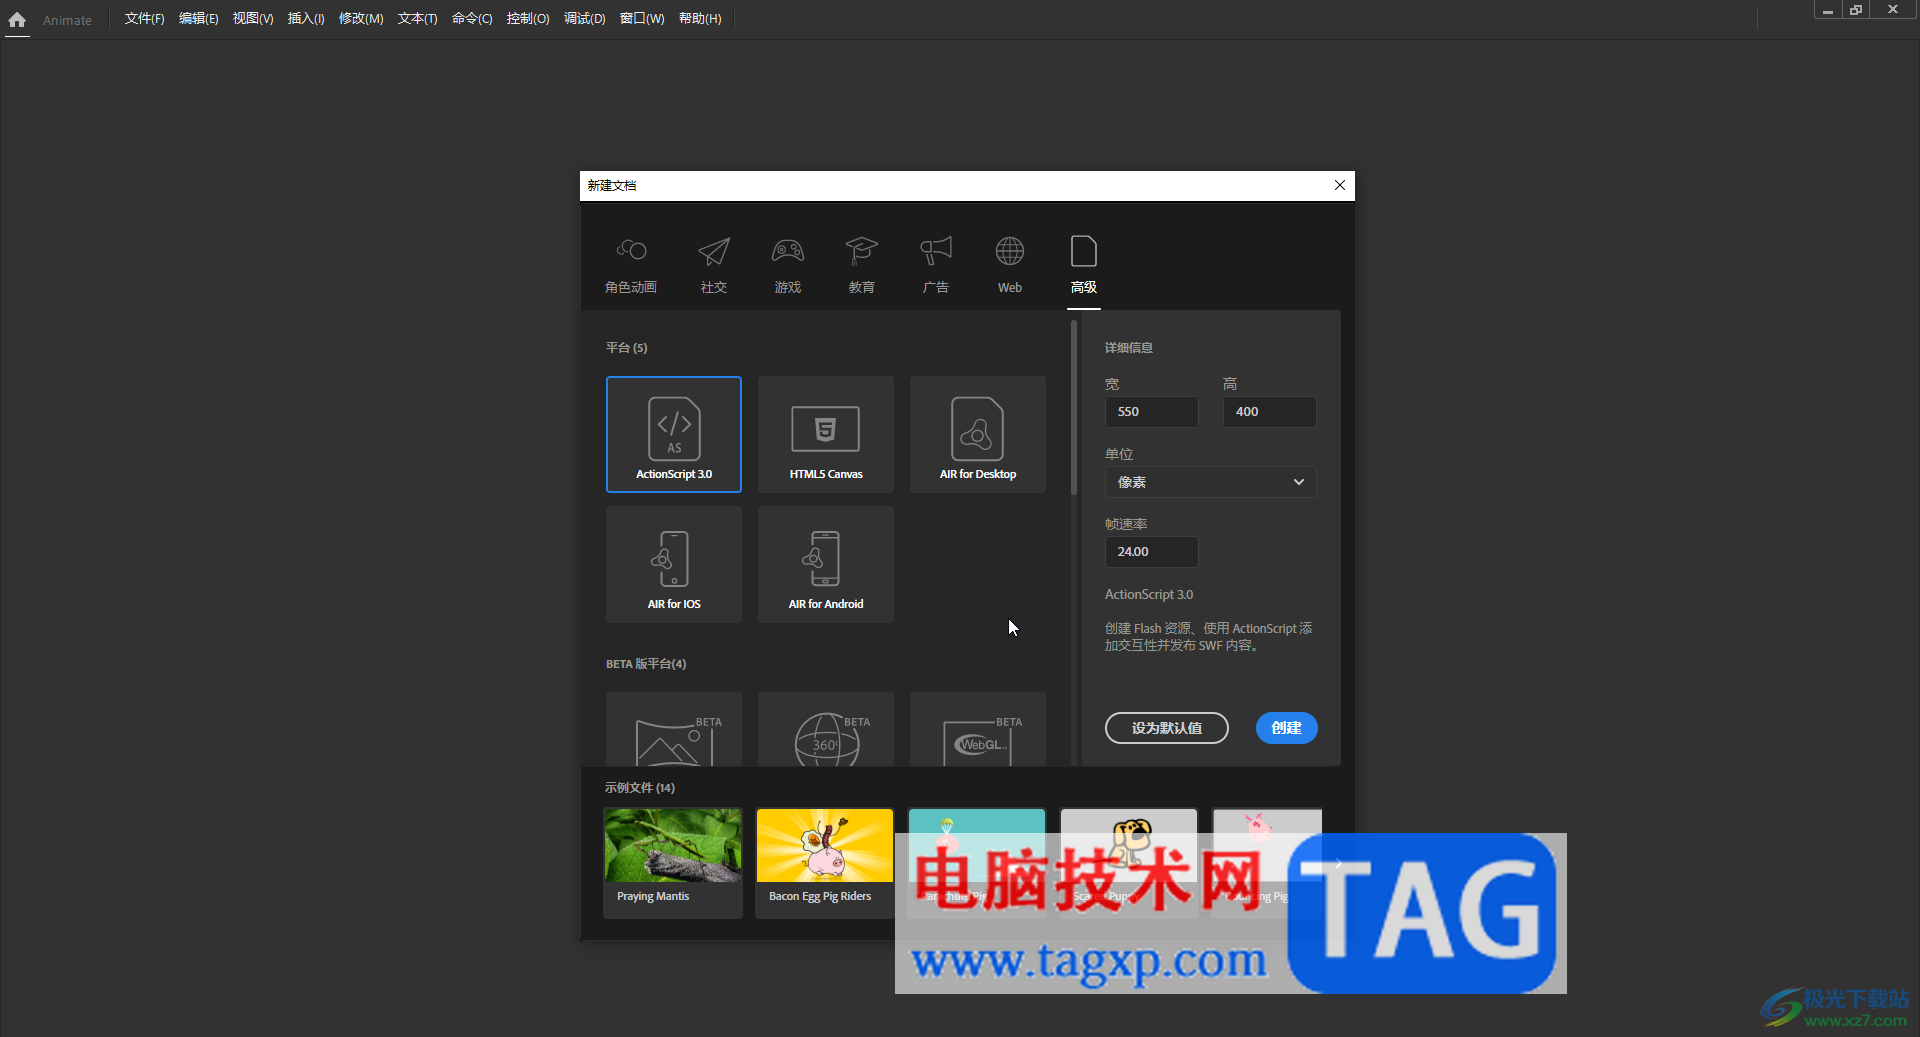Open the 文件(F) menu

pyautogui.click(x=144, y=19)
